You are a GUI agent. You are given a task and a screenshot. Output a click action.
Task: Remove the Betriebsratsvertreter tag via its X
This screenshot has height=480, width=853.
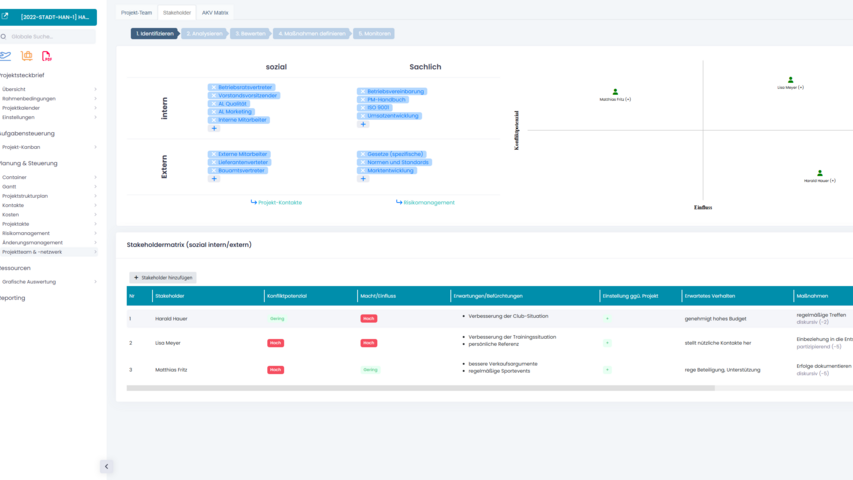213,88
